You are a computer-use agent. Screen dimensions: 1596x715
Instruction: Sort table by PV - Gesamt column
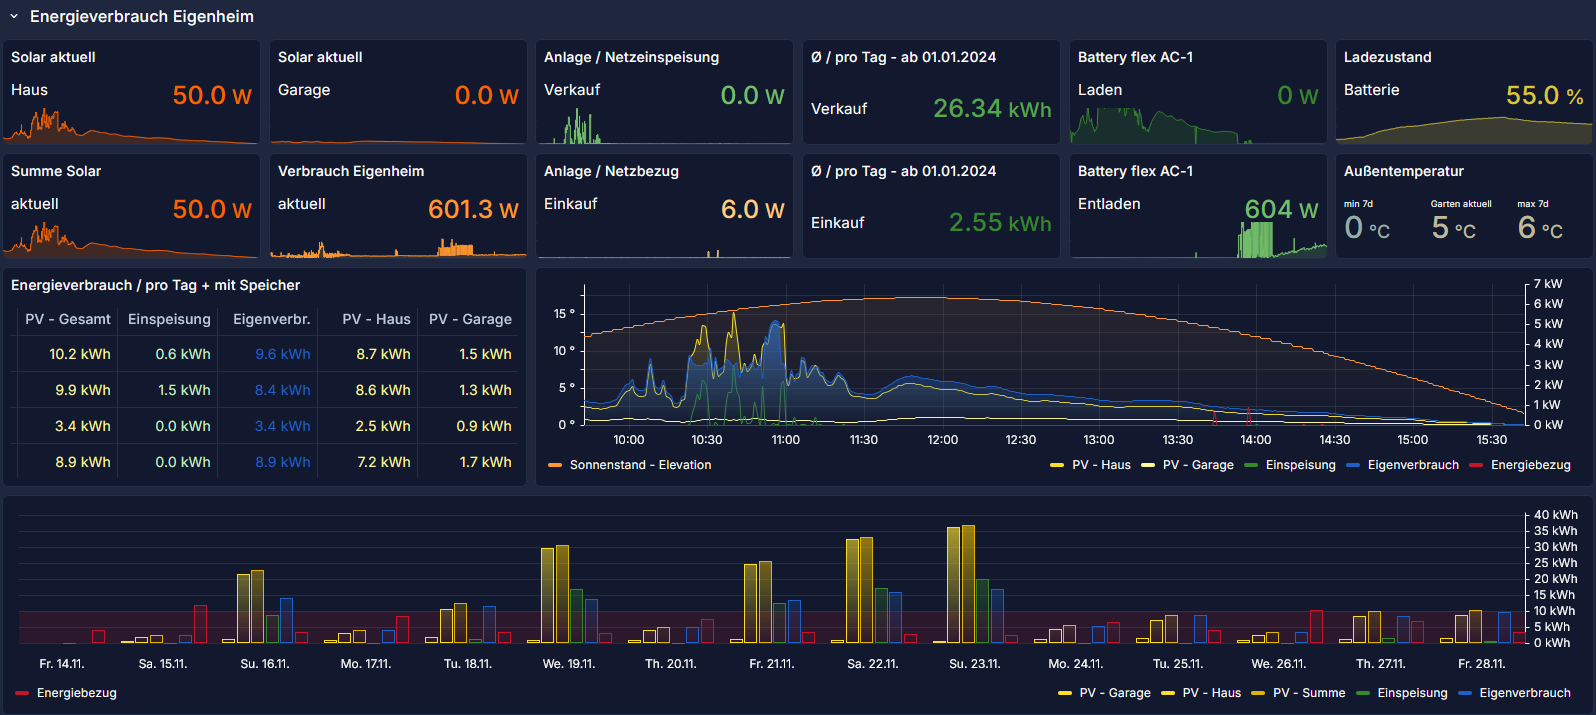pyautogui.click(x=67, y=320)
